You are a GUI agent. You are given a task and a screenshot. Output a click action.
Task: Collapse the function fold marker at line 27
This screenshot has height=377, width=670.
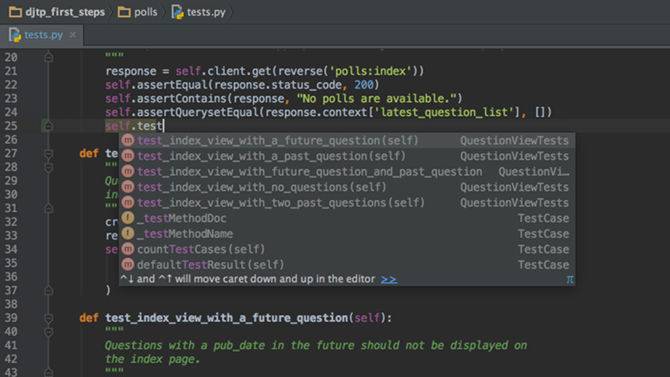48,153
